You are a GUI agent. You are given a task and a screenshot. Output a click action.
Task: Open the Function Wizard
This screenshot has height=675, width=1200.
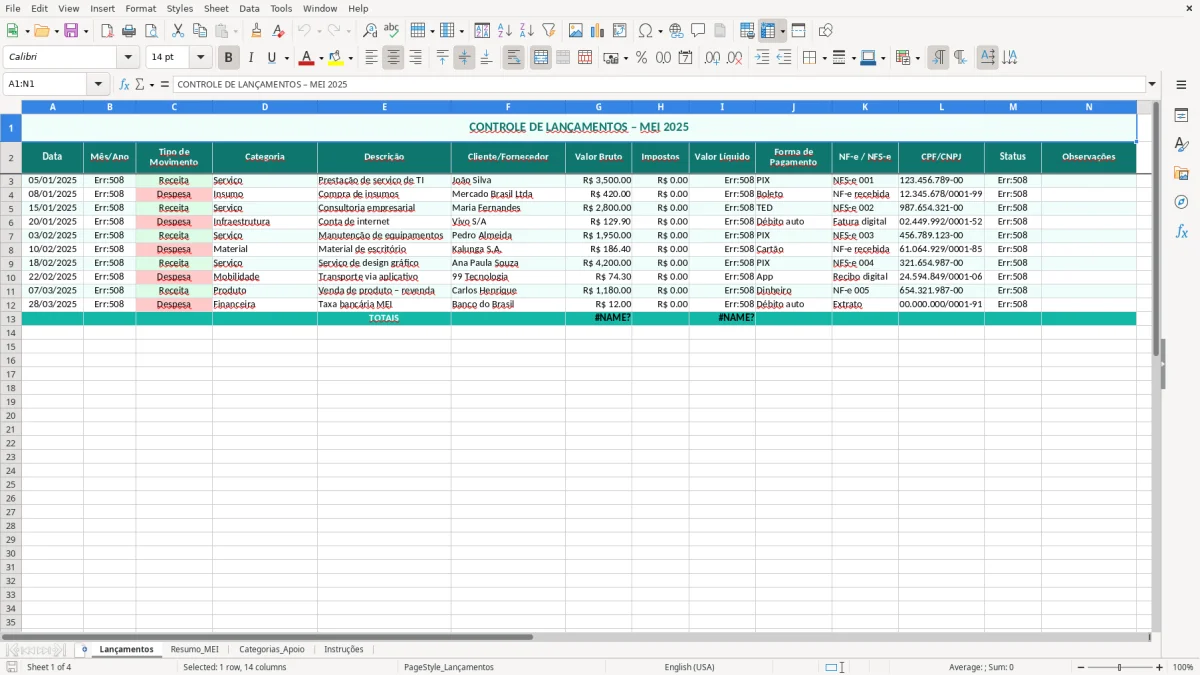point(124,84)
